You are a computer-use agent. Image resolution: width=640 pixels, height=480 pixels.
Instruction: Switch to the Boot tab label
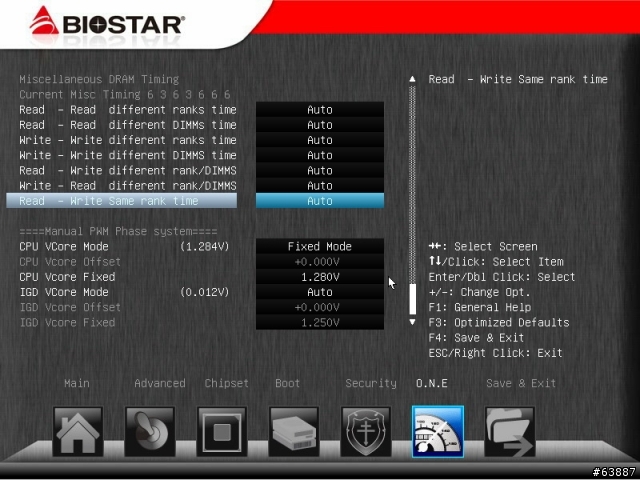pos(287,383)
